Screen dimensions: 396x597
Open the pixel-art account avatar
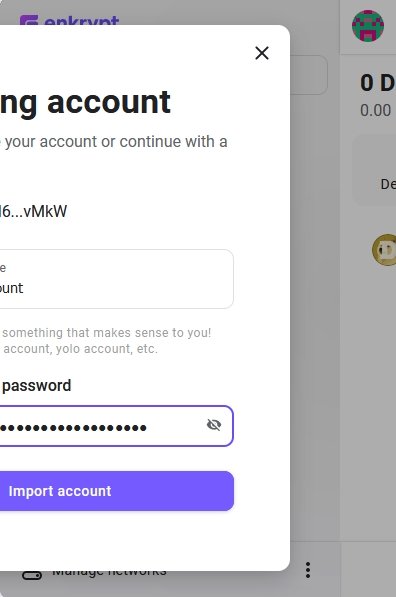(x=368, y=26)
